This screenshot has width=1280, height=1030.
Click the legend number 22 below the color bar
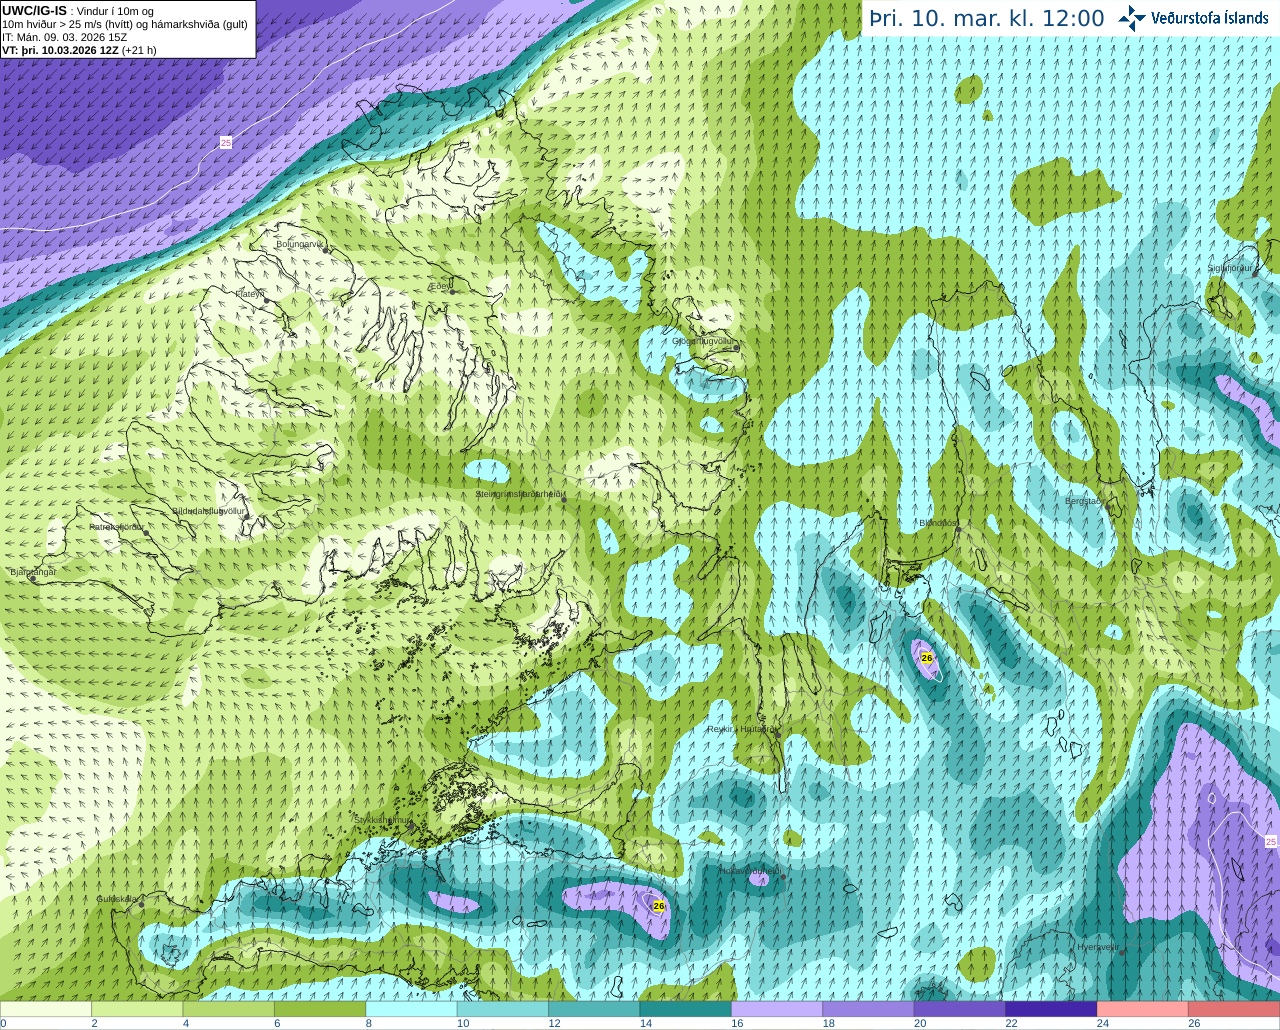[1011, 1023]
